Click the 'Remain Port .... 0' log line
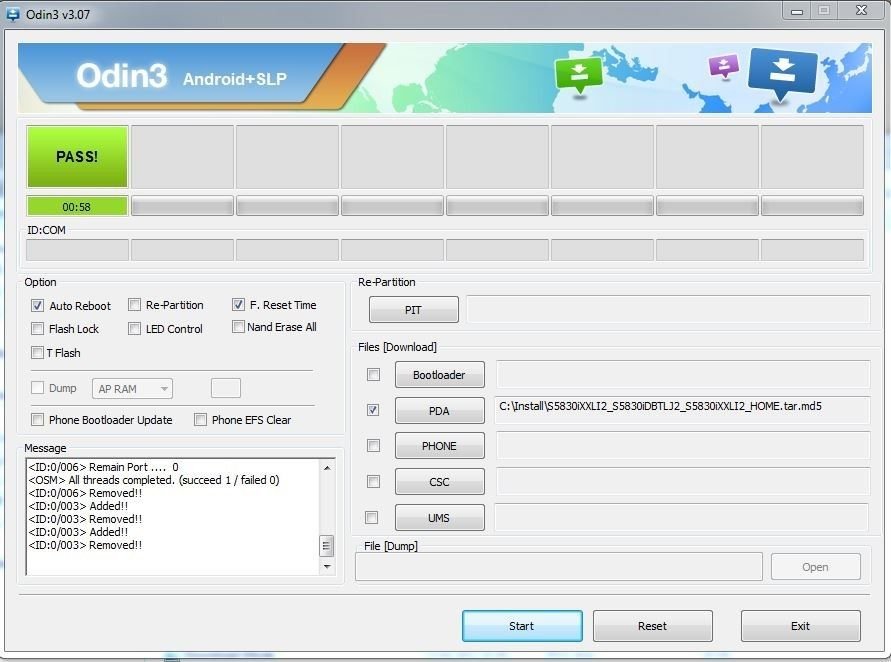 click(103, 467)
